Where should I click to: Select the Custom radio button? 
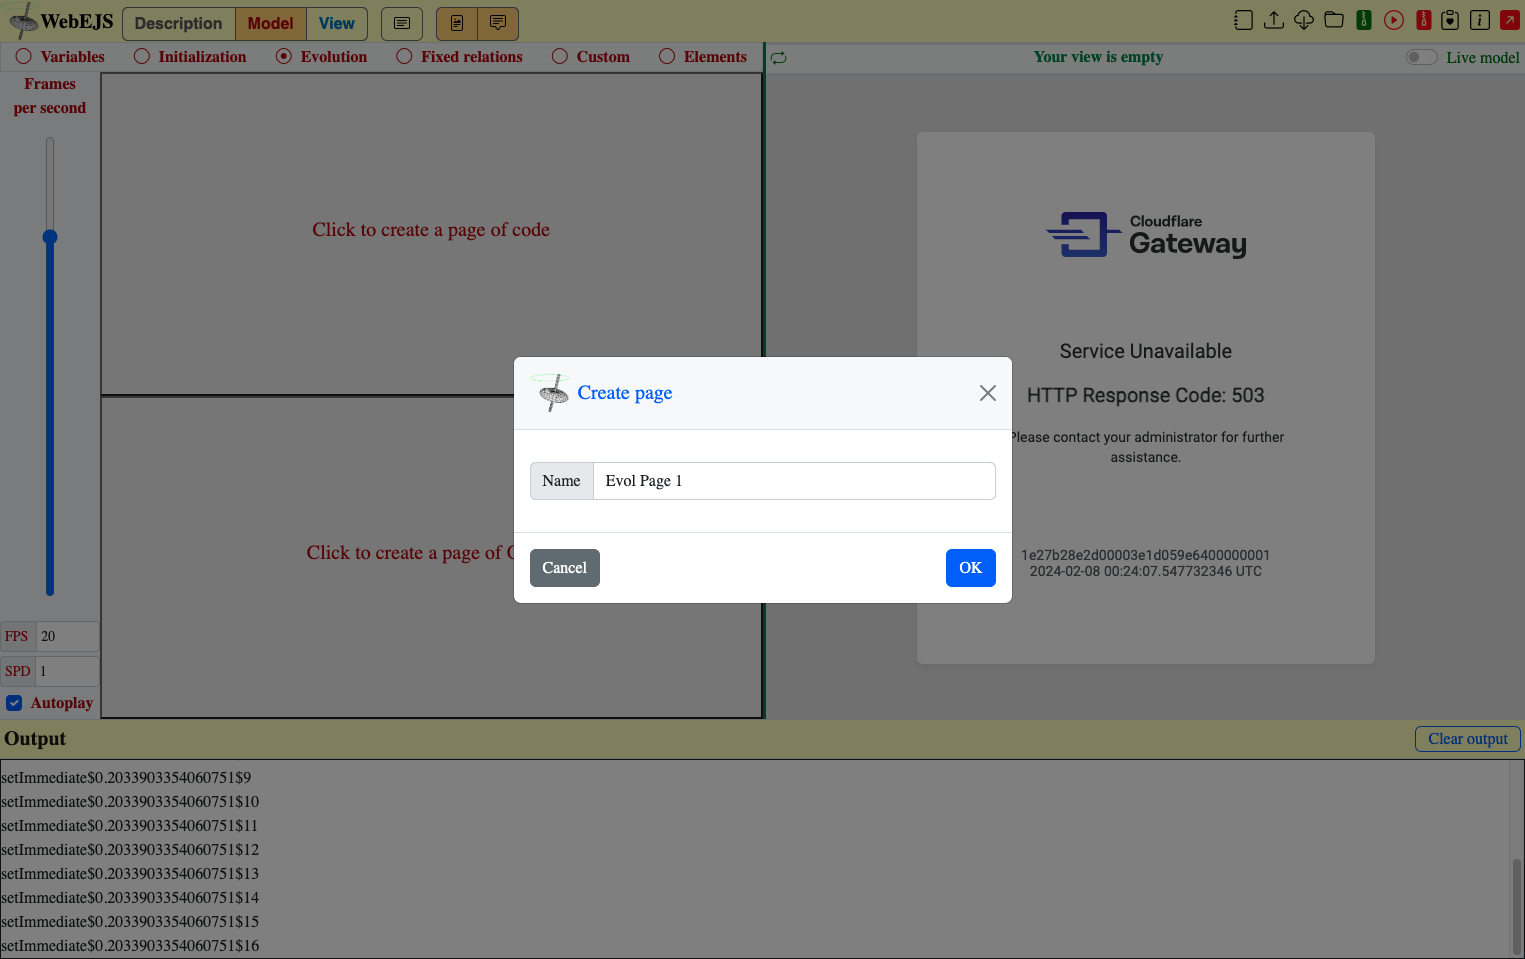click(560, 57)
